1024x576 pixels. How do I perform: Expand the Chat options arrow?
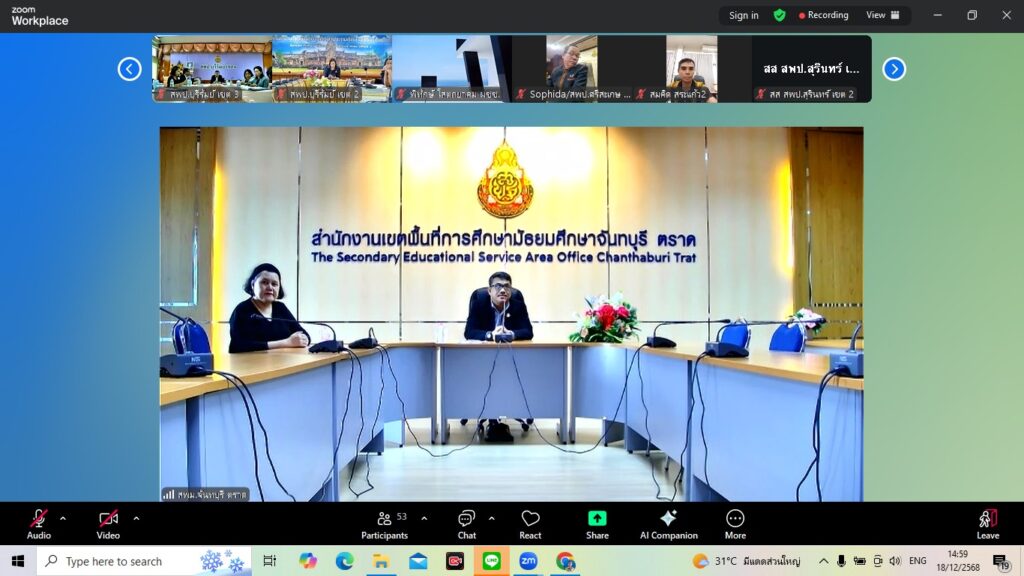click(x=491, y=518)
